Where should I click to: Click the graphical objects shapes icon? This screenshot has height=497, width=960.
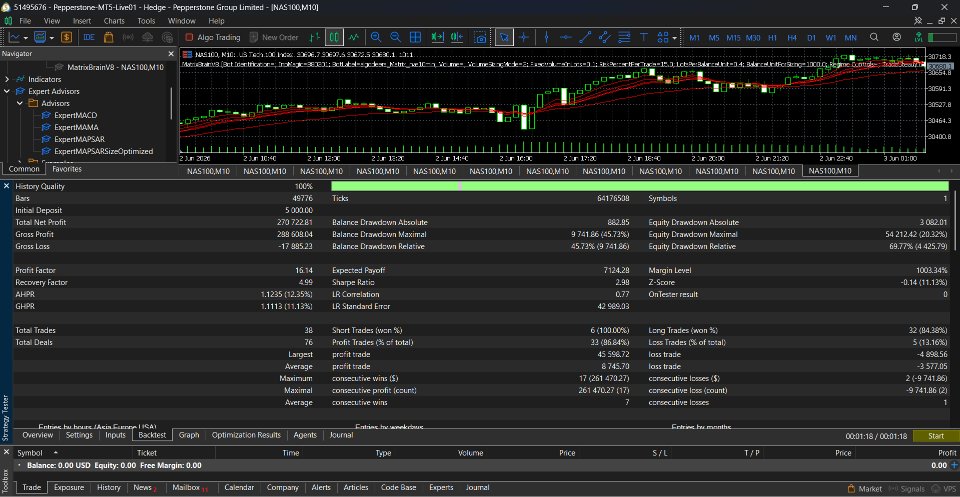[662, 37]
